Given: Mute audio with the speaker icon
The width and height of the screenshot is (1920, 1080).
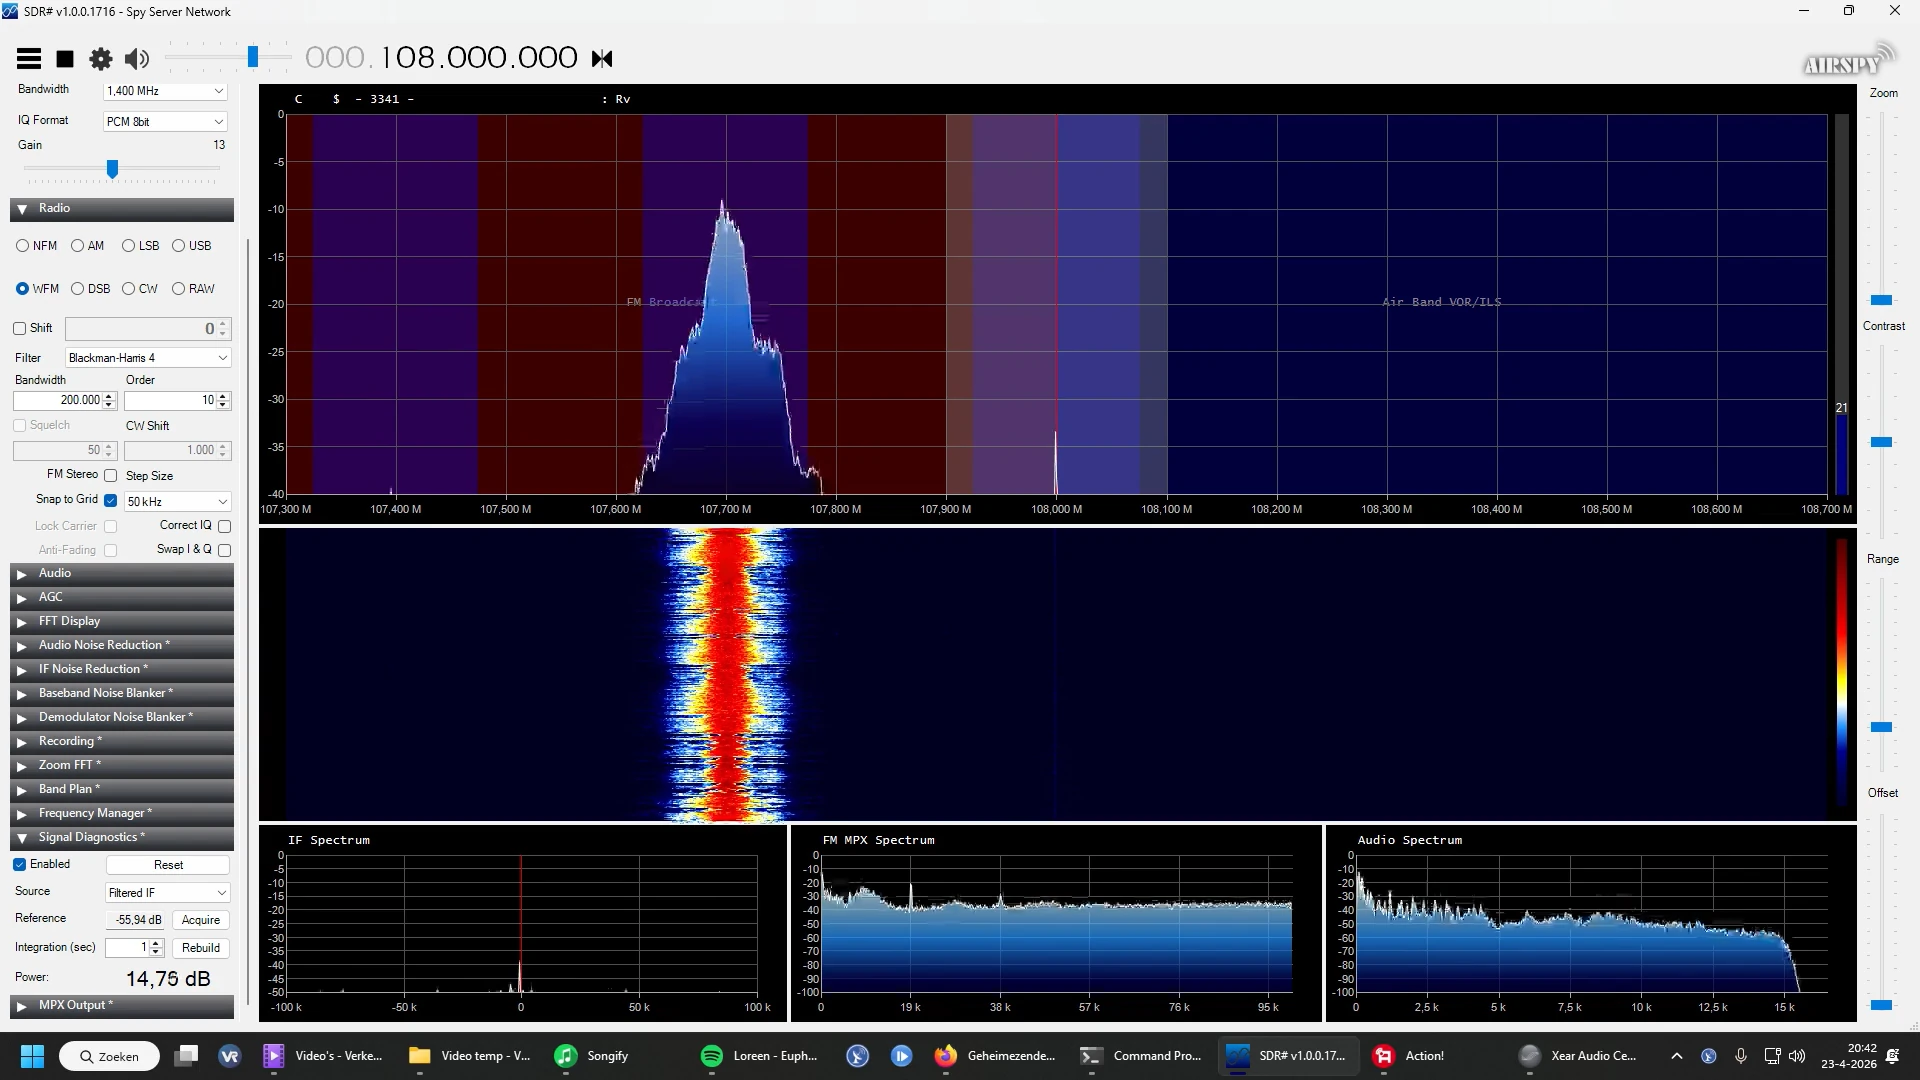Looking at the screenshot, I should pyautogui.click(x=137, y=59).
